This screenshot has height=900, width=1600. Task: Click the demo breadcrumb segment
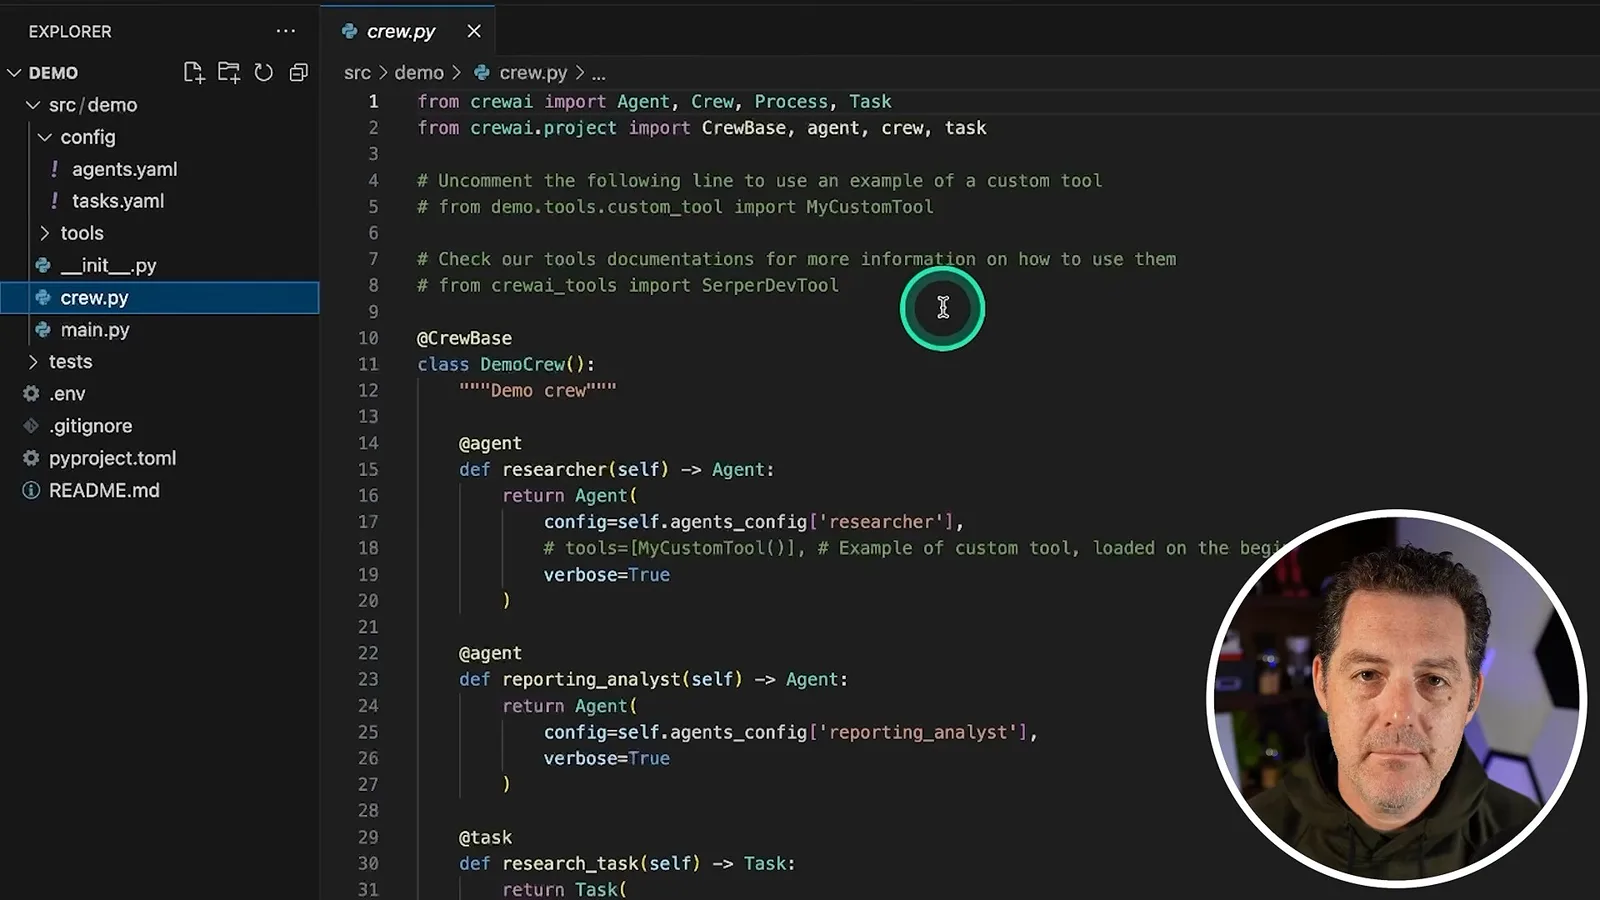pyautogui.click(x=418, y=73)
